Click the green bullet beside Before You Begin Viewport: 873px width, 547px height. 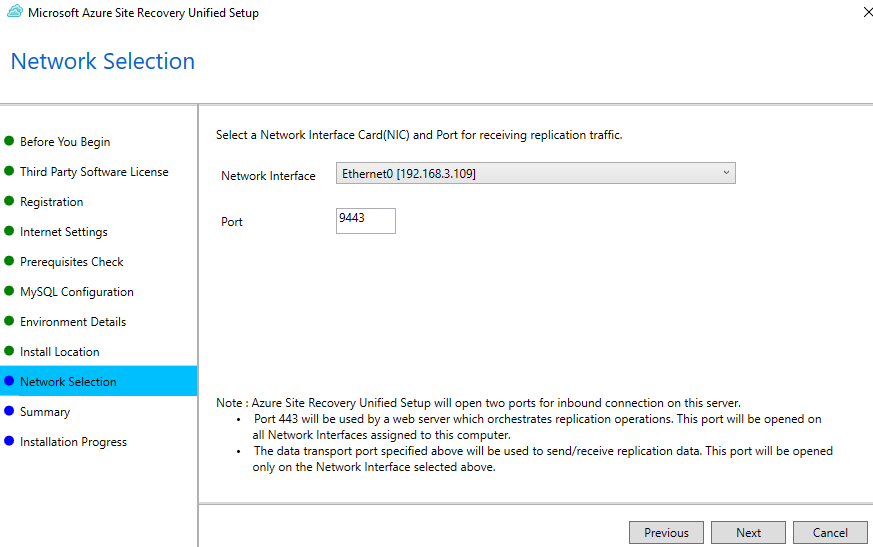pyautogui.click(x=9, y=141)
